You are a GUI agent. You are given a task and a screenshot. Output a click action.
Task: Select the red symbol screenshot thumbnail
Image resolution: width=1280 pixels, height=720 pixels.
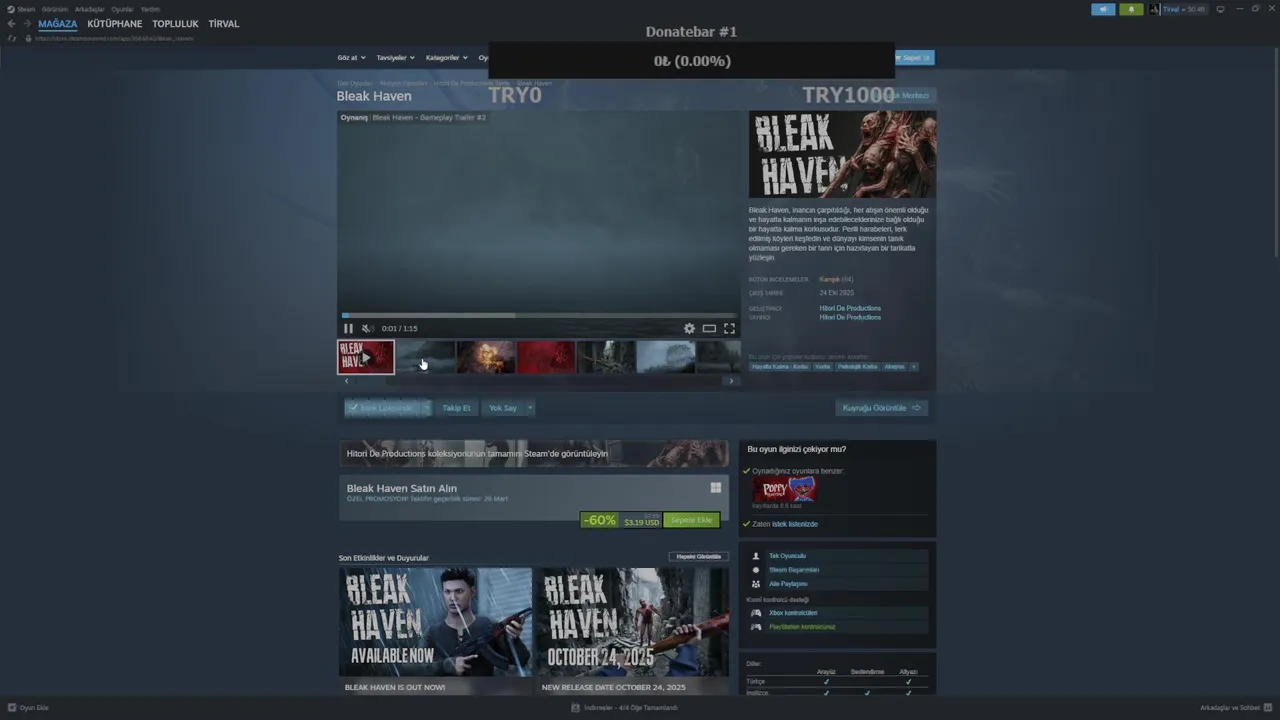(x=546, y=357)
